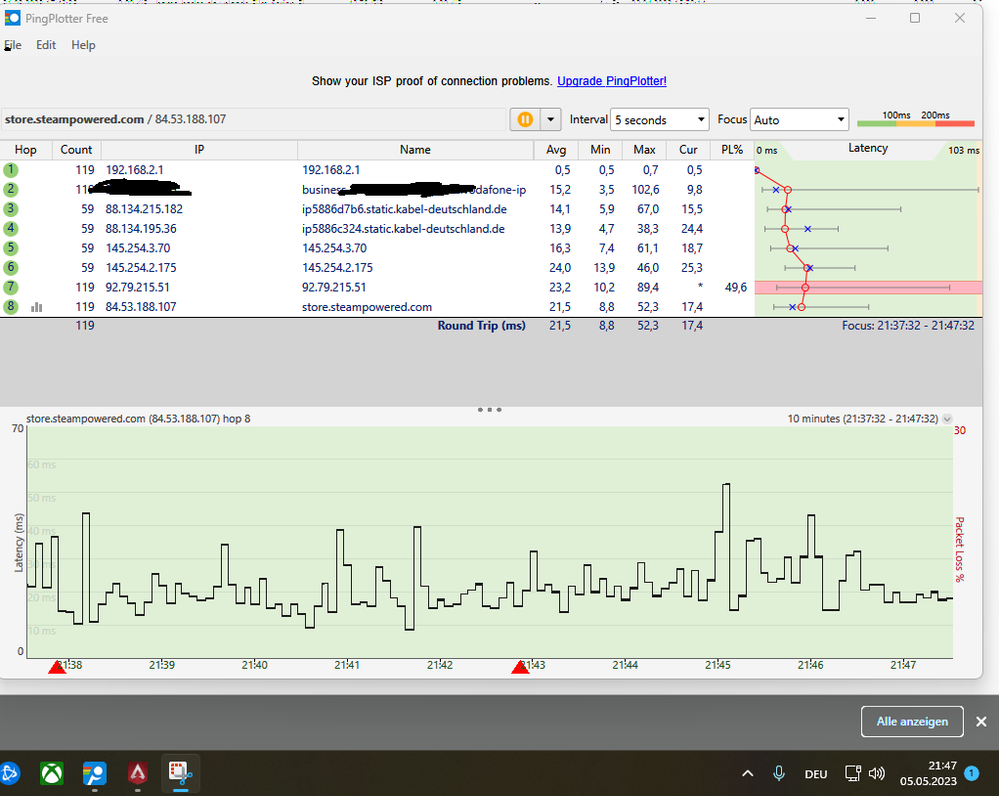Open the network tray icon
The height and width of the screenshot is (796, 999).
[852, 774]
